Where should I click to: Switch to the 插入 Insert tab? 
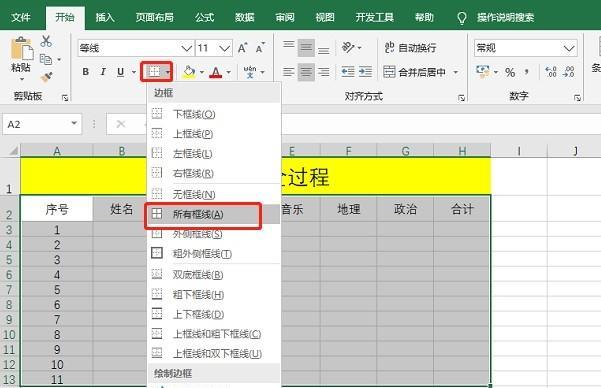(105, 17)
